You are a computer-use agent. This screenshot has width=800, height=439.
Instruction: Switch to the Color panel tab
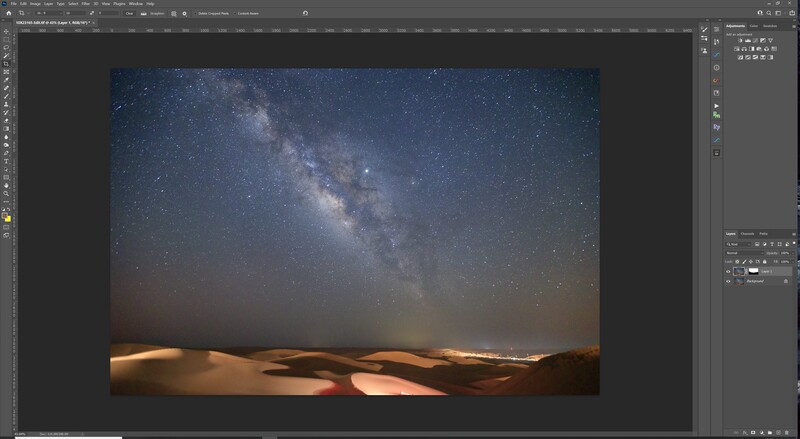coord(754,26)
